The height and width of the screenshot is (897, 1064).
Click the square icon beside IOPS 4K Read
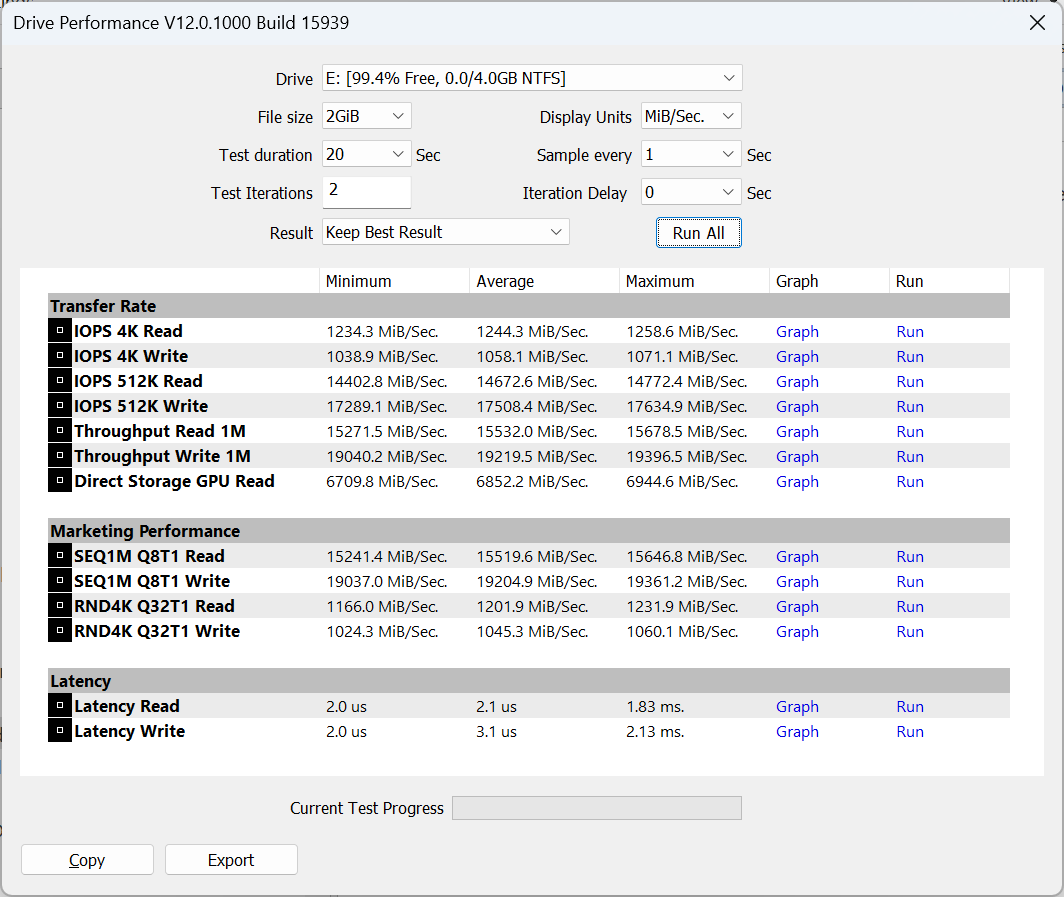tap(60, 330)
